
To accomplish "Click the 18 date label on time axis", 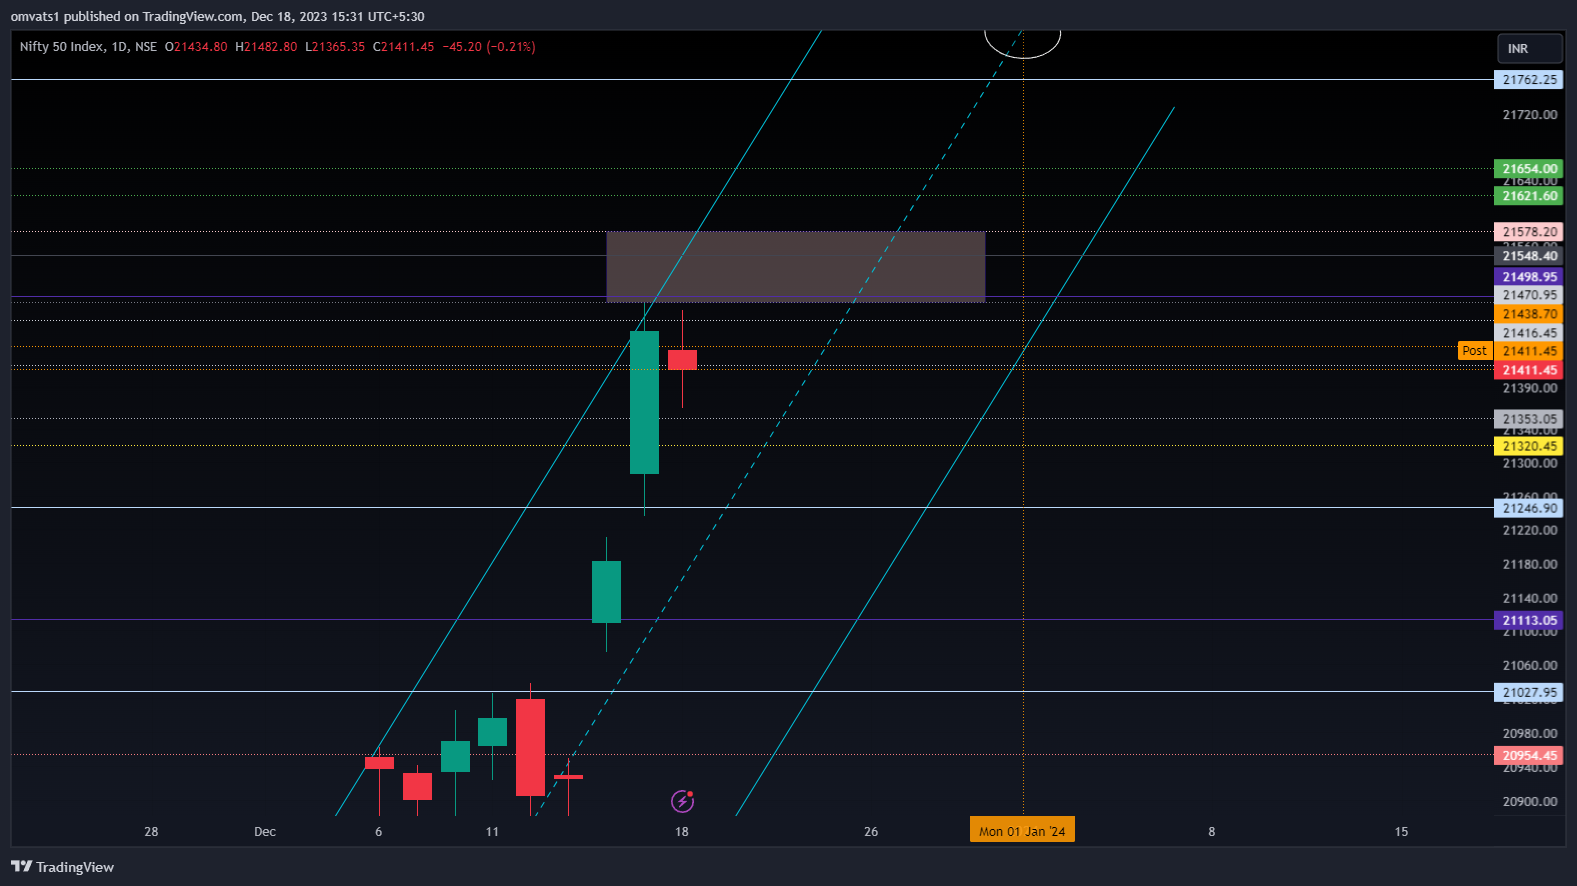I will tap(682, 832).
